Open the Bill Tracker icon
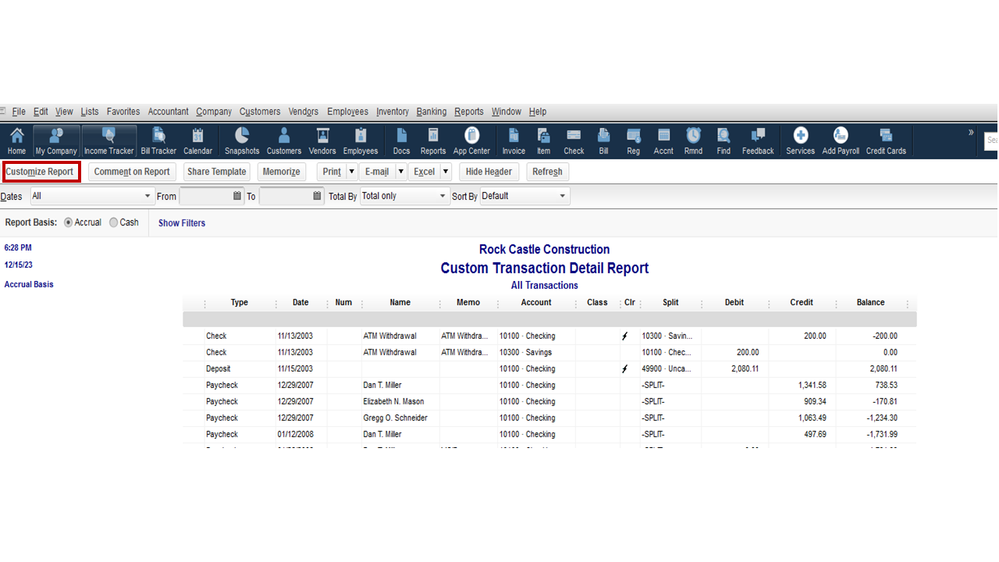This screenshot has height=562, width=999. click(158, 141)
